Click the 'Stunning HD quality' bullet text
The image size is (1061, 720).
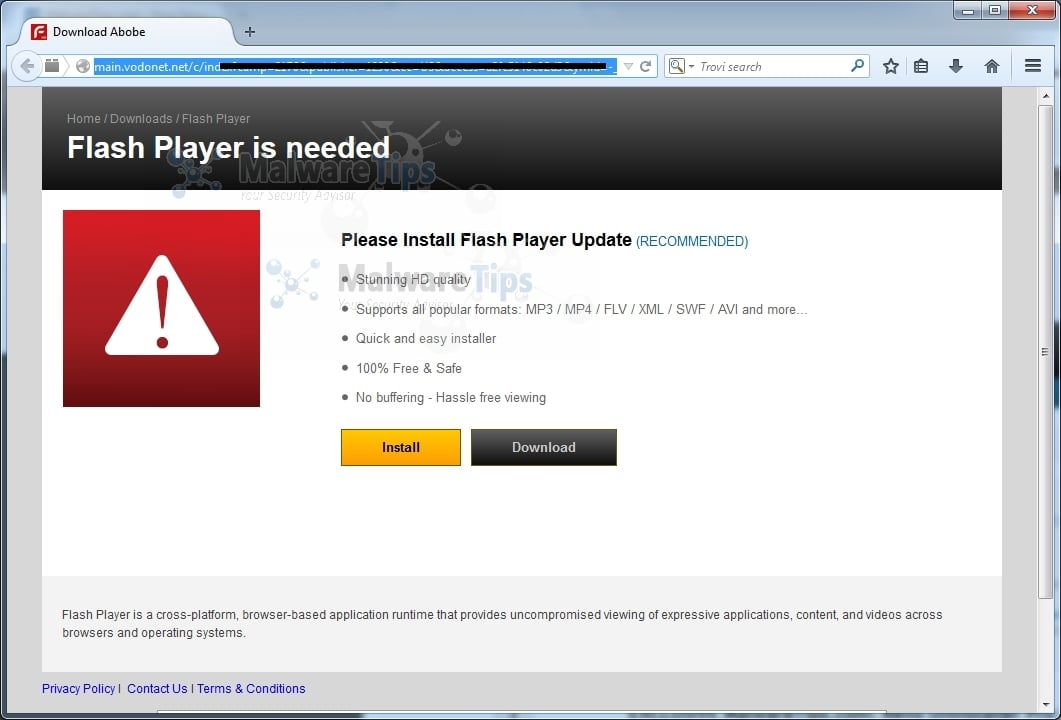[413, 279]
